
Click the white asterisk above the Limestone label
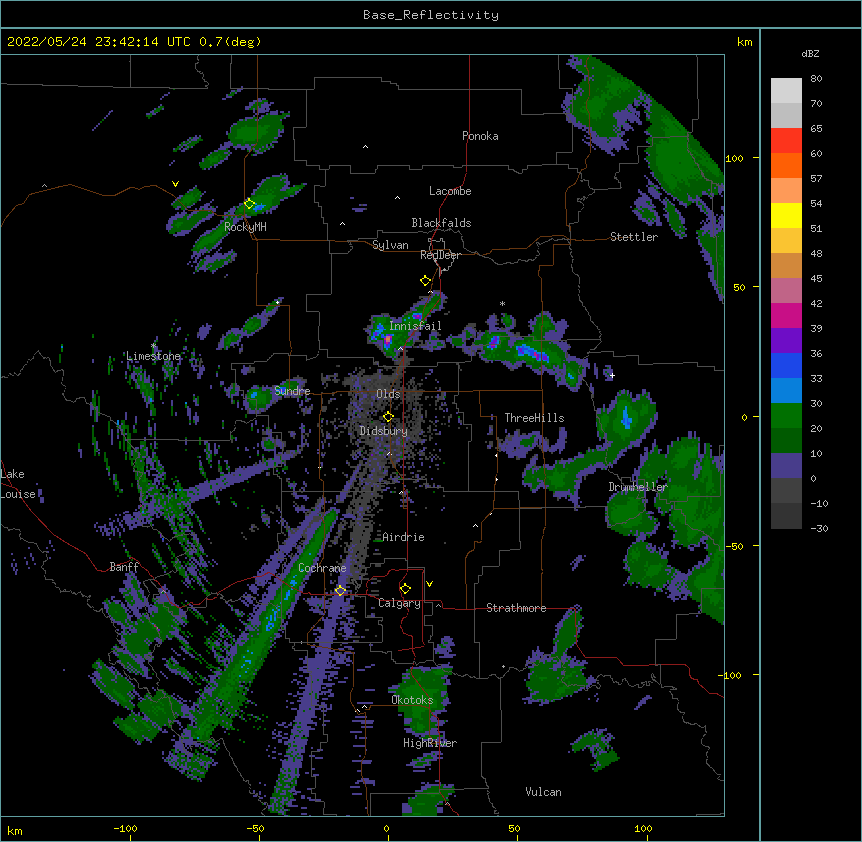coord(153,346)
